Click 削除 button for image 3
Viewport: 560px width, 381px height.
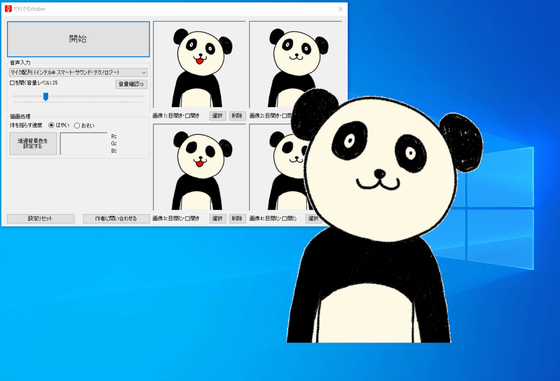[x=237, y=219]
